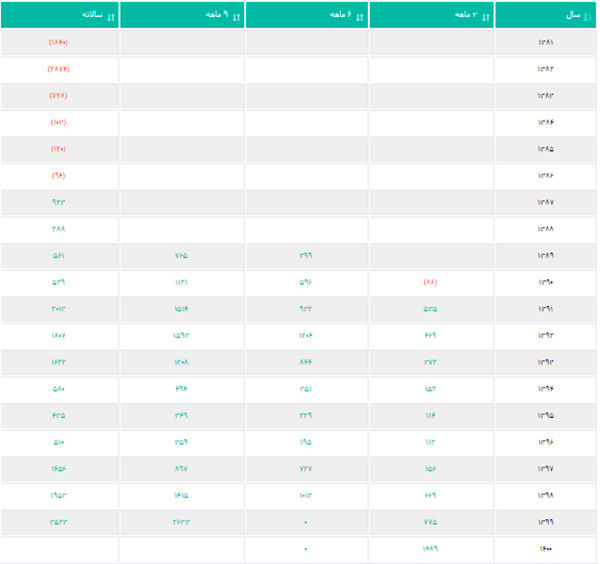Click the annual value in the ۱۳۸۷ row

59,202
